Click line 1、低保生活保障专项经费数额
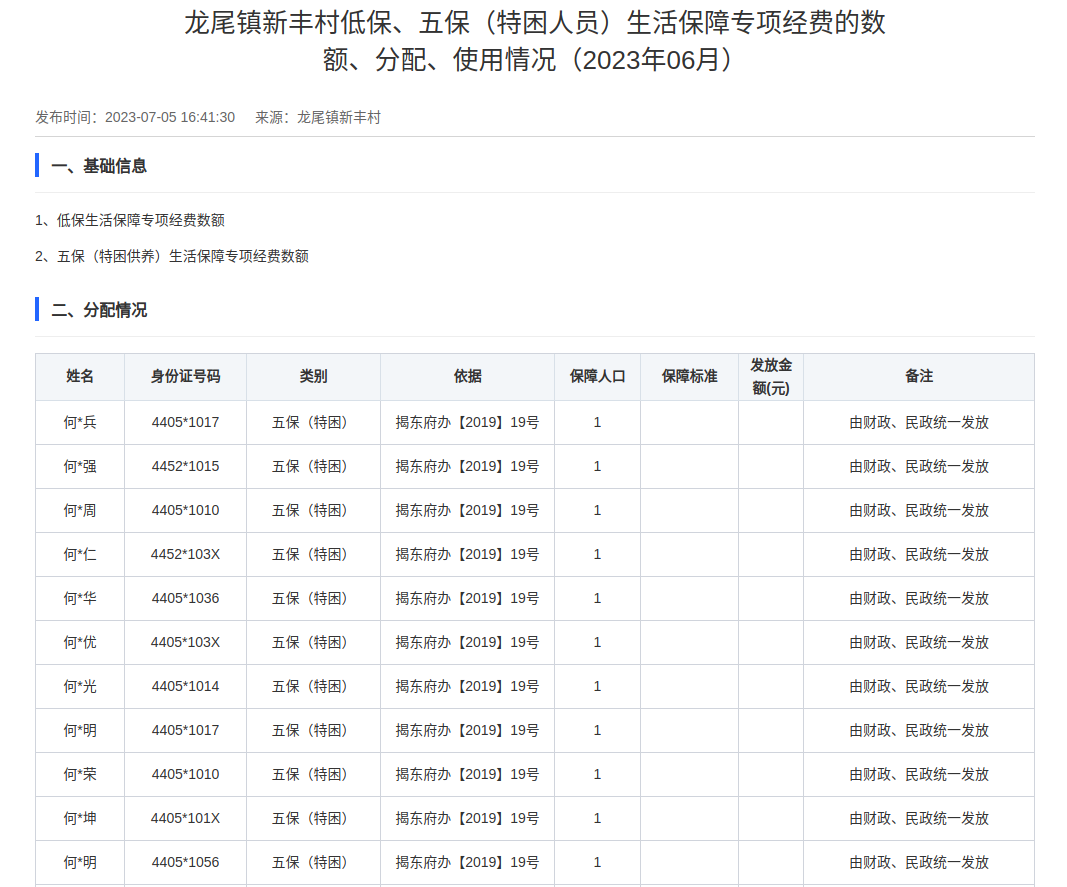 pyautogui.click(x=130, y=220)
